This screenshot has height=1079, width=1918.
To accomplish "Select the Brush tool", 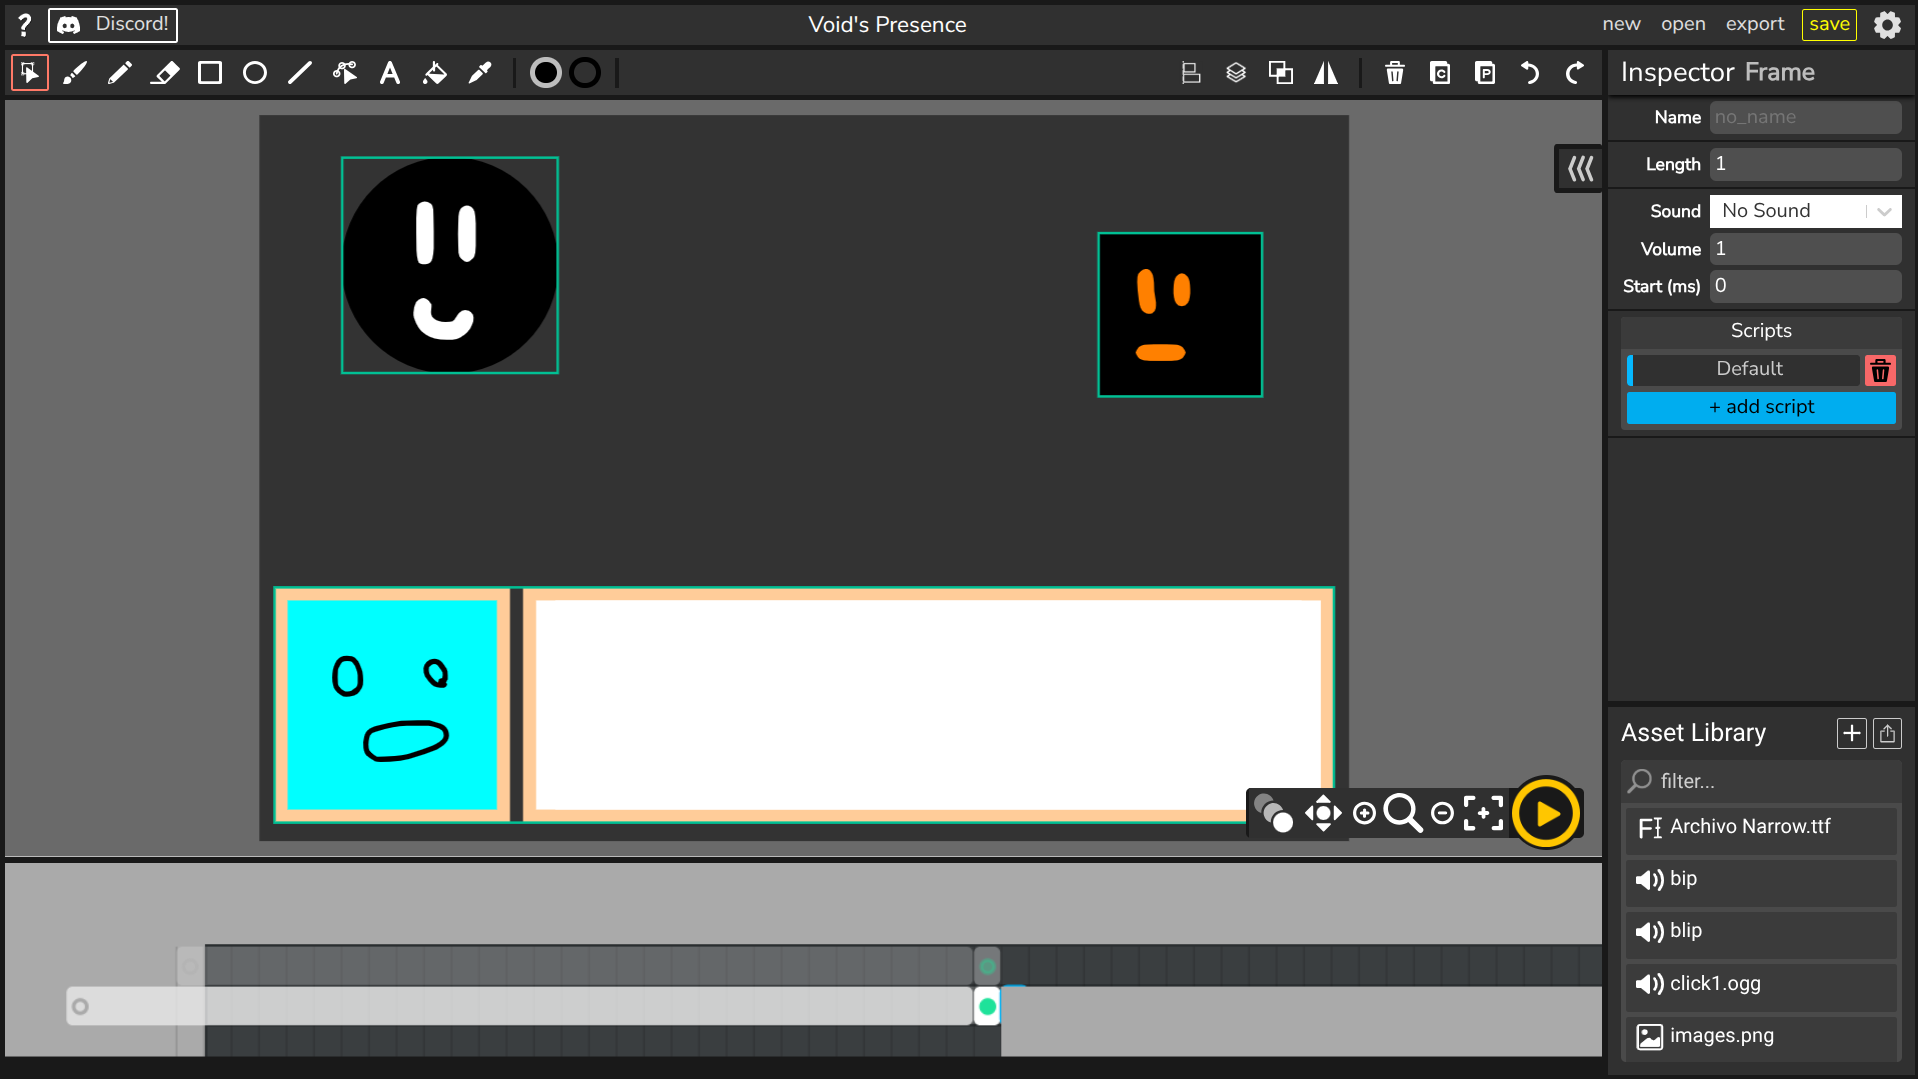I will click(x=75, y=73).
